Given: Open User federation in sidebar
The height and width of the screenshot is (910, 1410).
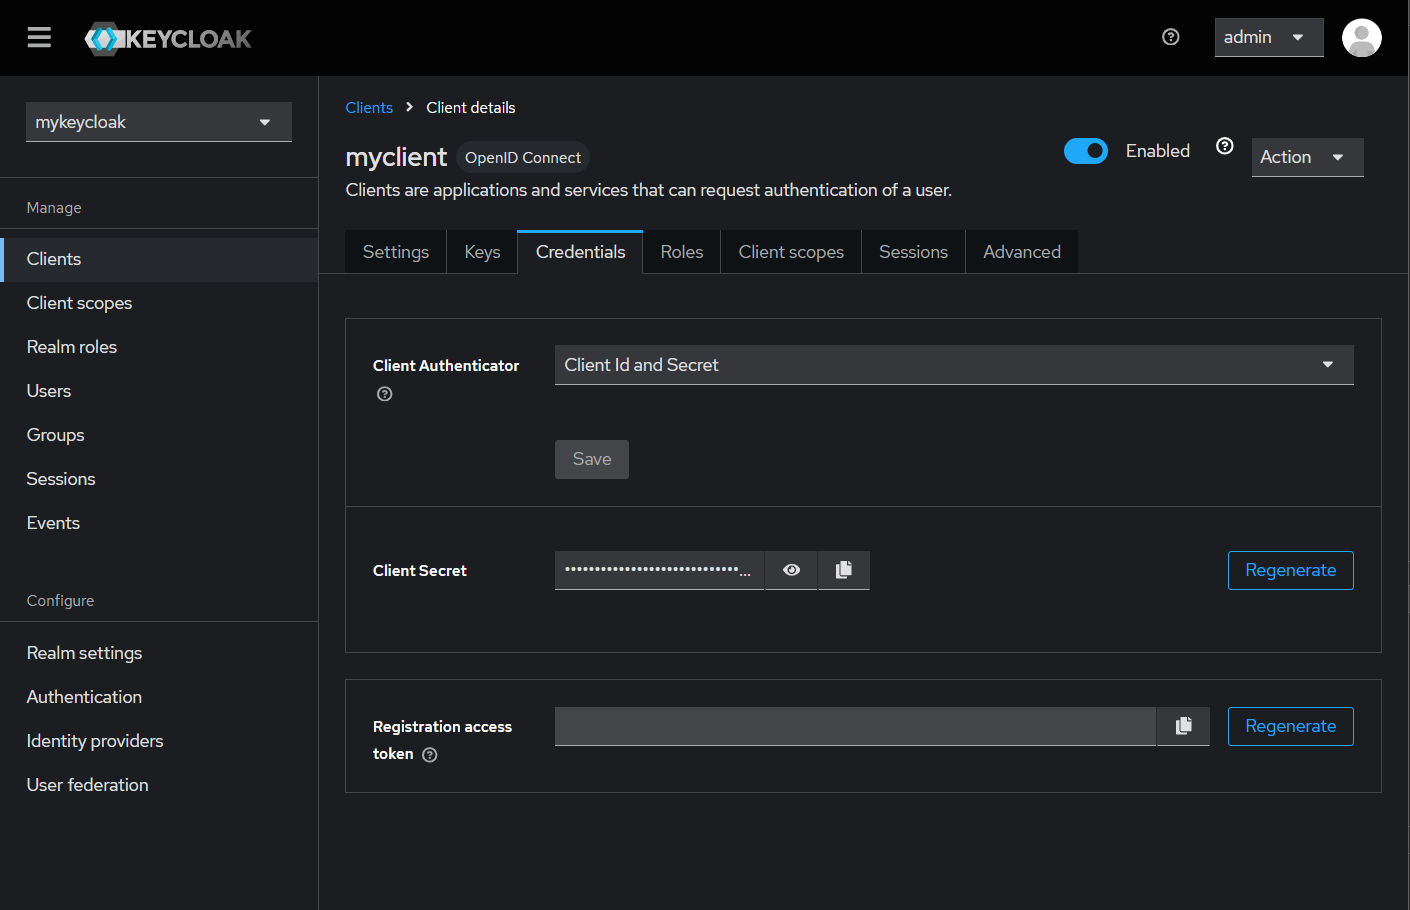Looking at the screenshot, I should (159, 785).
